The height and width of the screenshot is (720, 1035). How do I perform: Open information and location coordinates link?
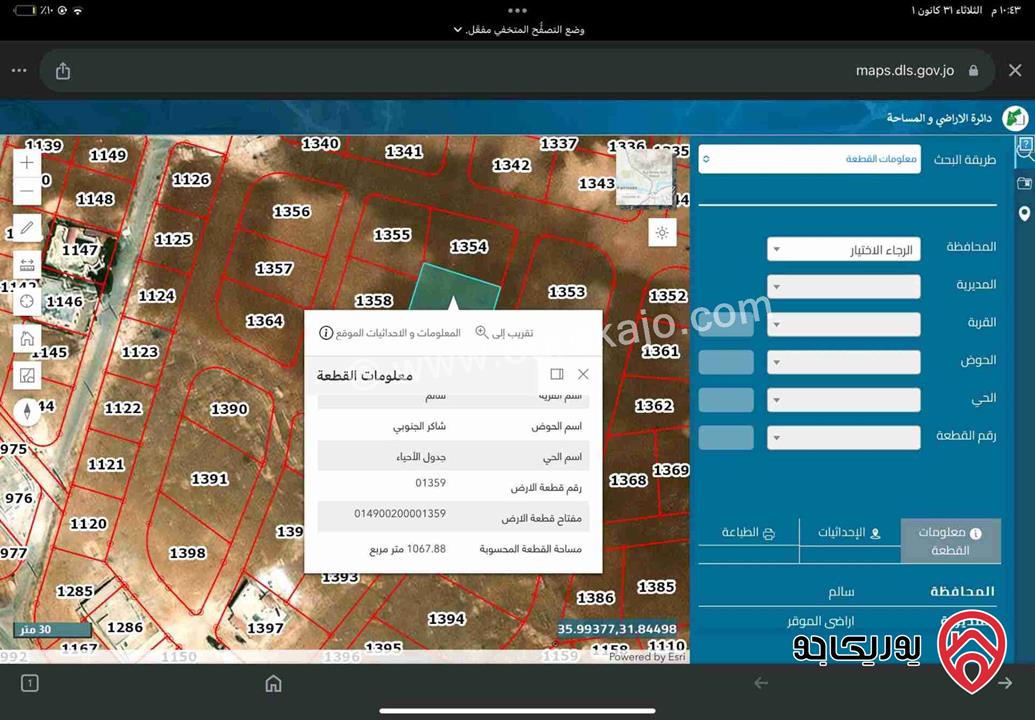(x=389, y=333)
